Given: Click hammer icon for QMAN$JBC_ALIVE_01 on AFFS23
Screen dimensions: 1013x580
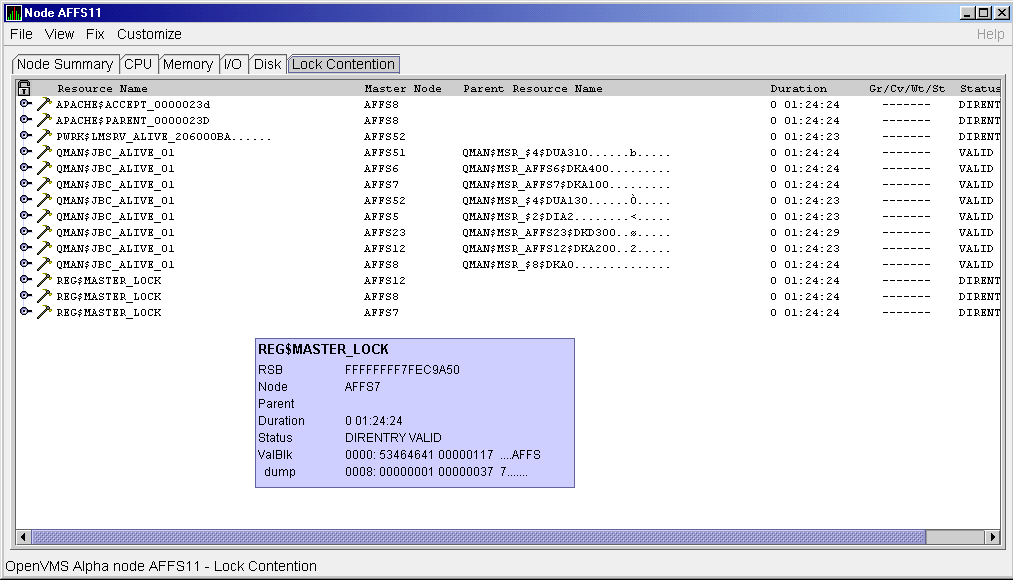Looking at the screenshot, I should coord(44,232).
